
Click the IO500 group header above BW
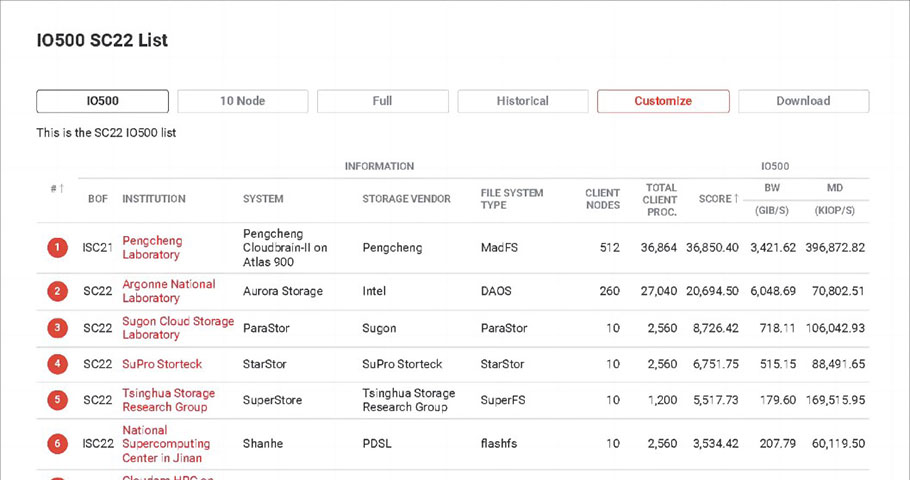pyautogui.click(x=775, y=166)
